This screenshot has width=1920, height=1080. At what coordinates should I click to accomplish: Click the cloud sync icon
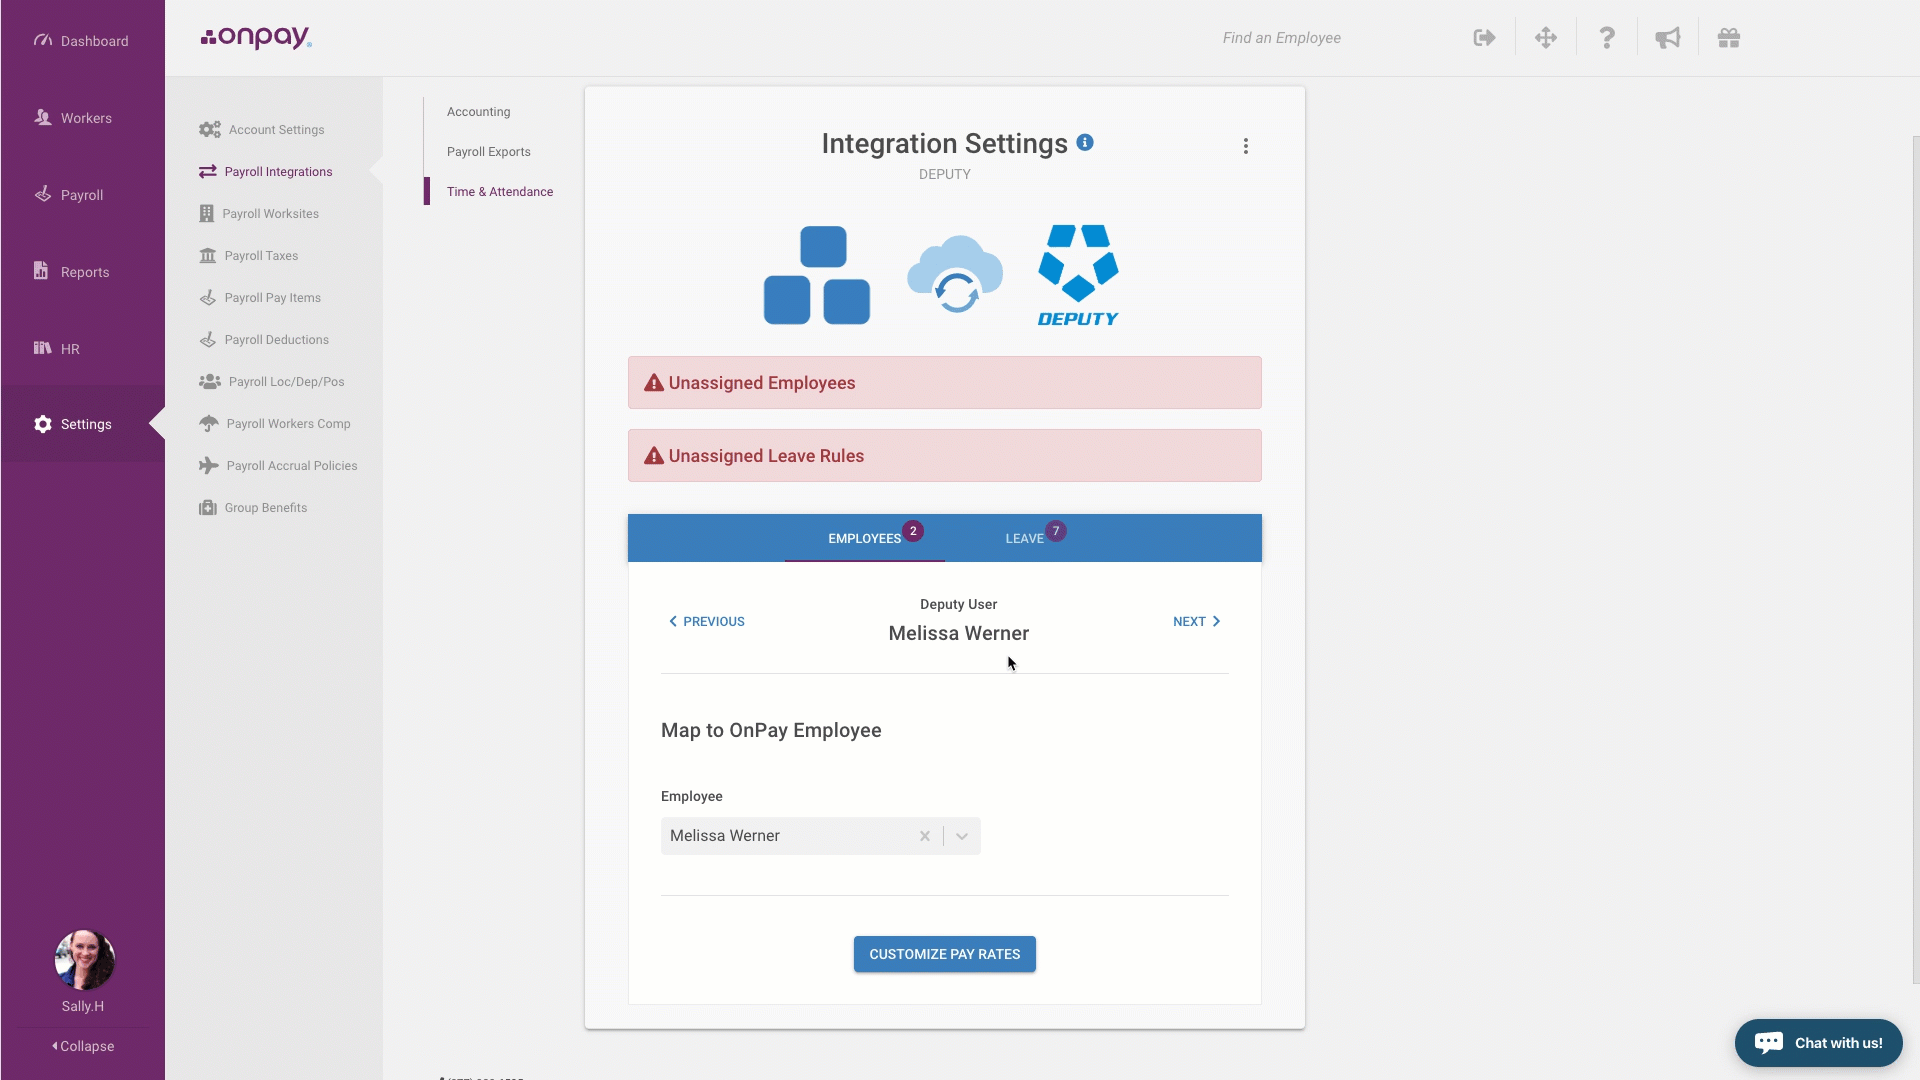click(x=955, y=275)
